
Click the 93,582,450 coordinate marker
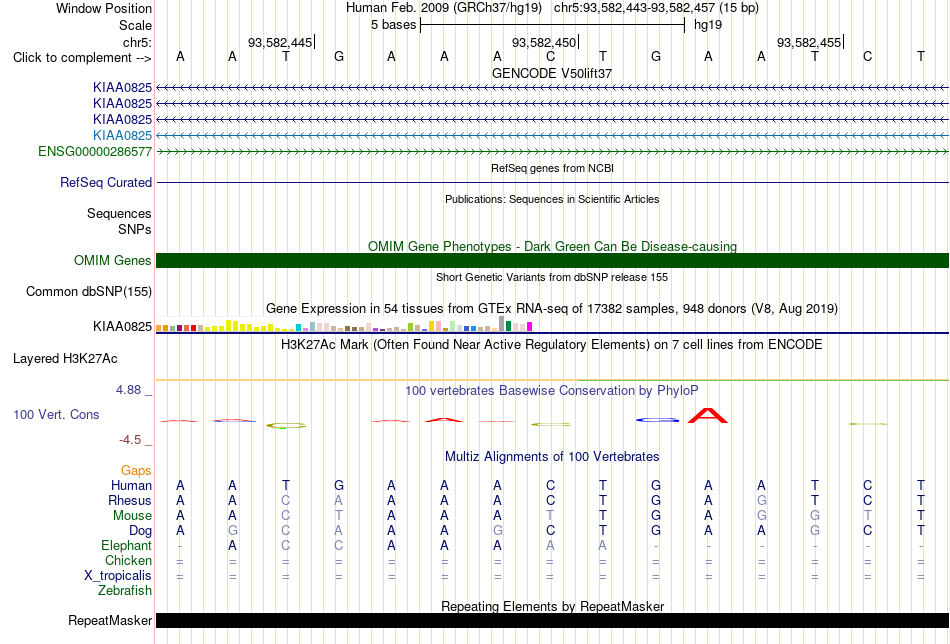pyautogui.click(x=544, y=42)
